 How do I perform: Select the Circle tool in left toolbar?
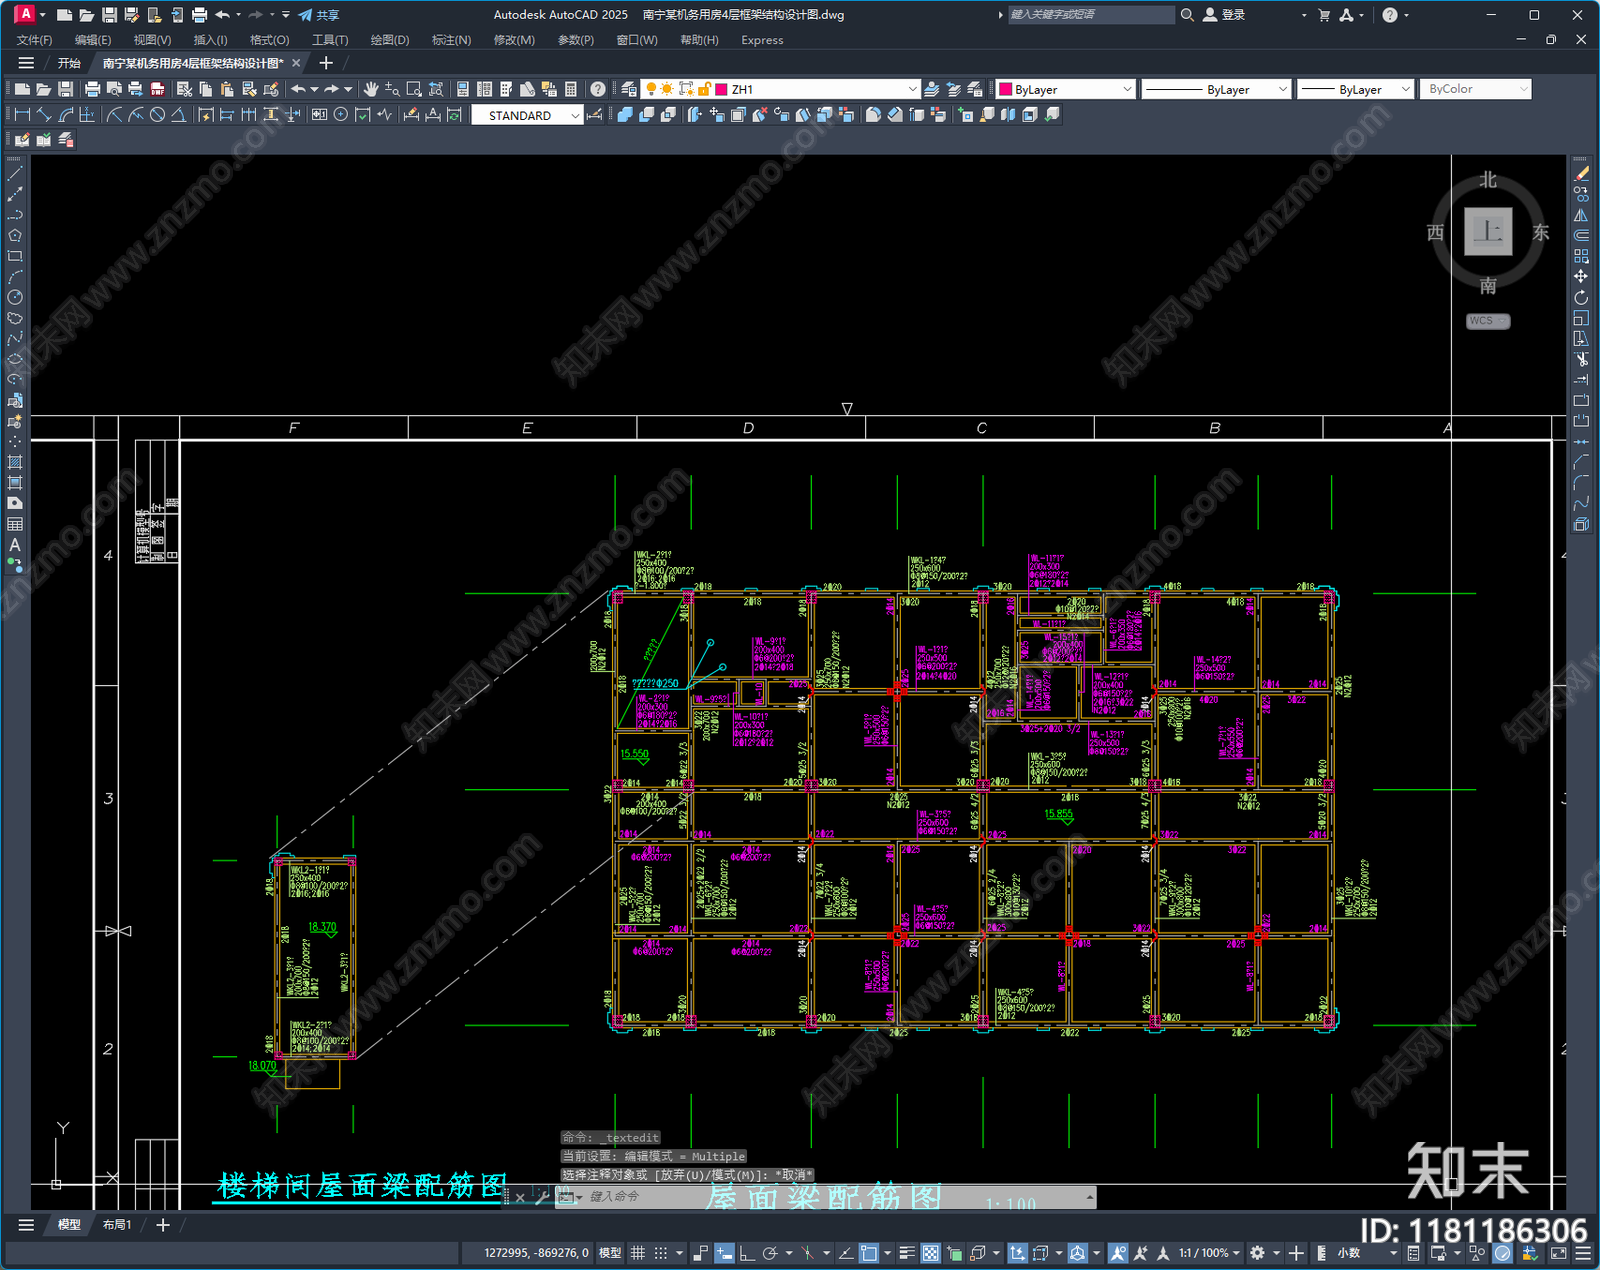(15, 298)
